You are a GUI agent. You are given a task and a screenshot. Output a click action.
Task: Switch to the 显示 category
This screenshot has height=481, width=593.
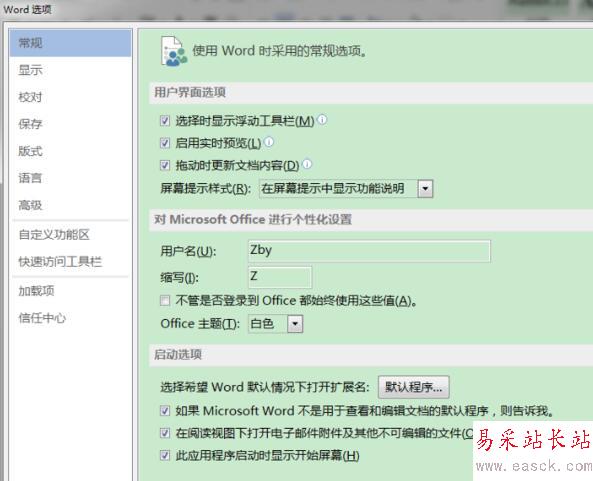click(x=70, y=70)
